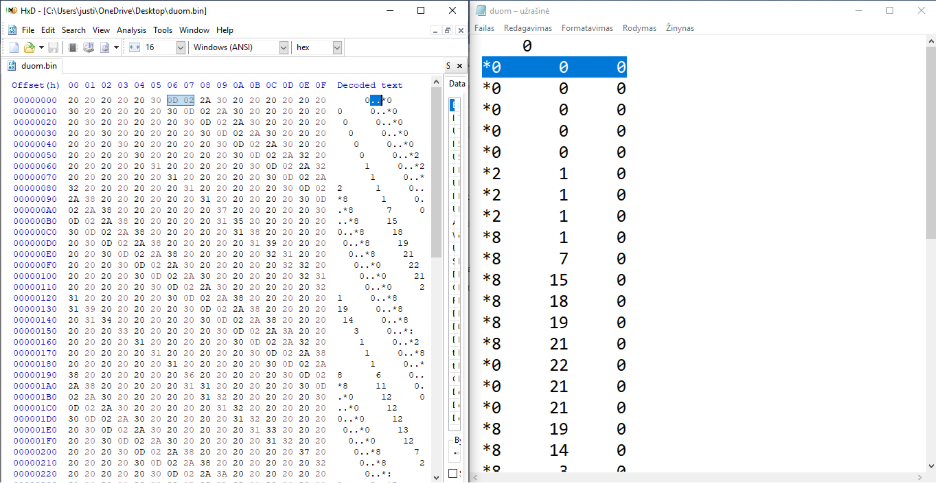Expand the hex offset base dropdown
The height and width of the screenshot is (483, 936).
click(337, 47)
